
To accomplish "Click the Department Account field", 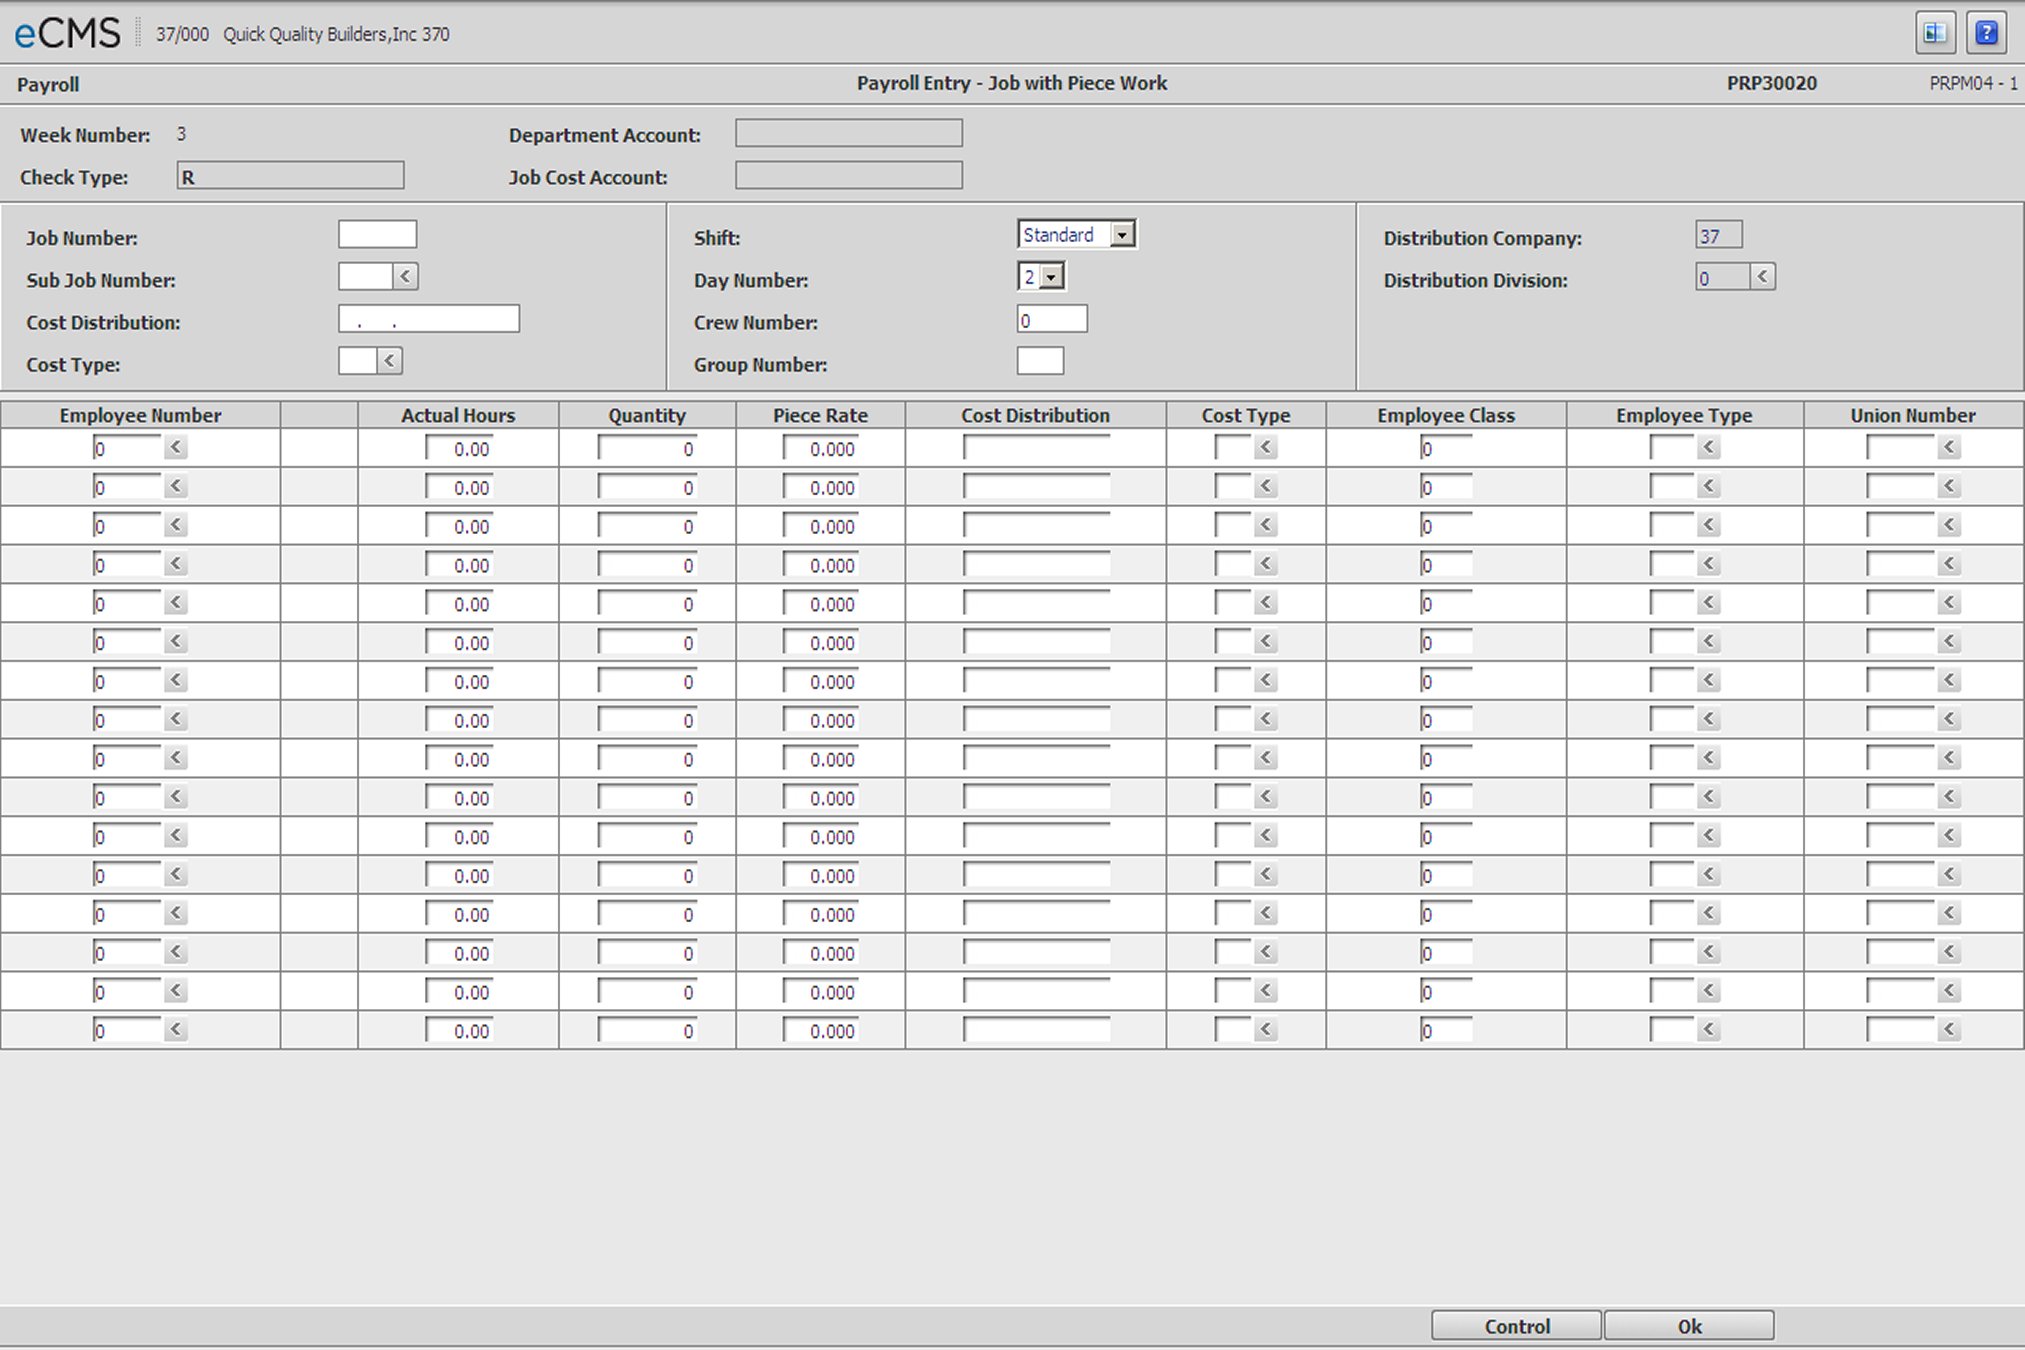I will click(x=849, y=133).
